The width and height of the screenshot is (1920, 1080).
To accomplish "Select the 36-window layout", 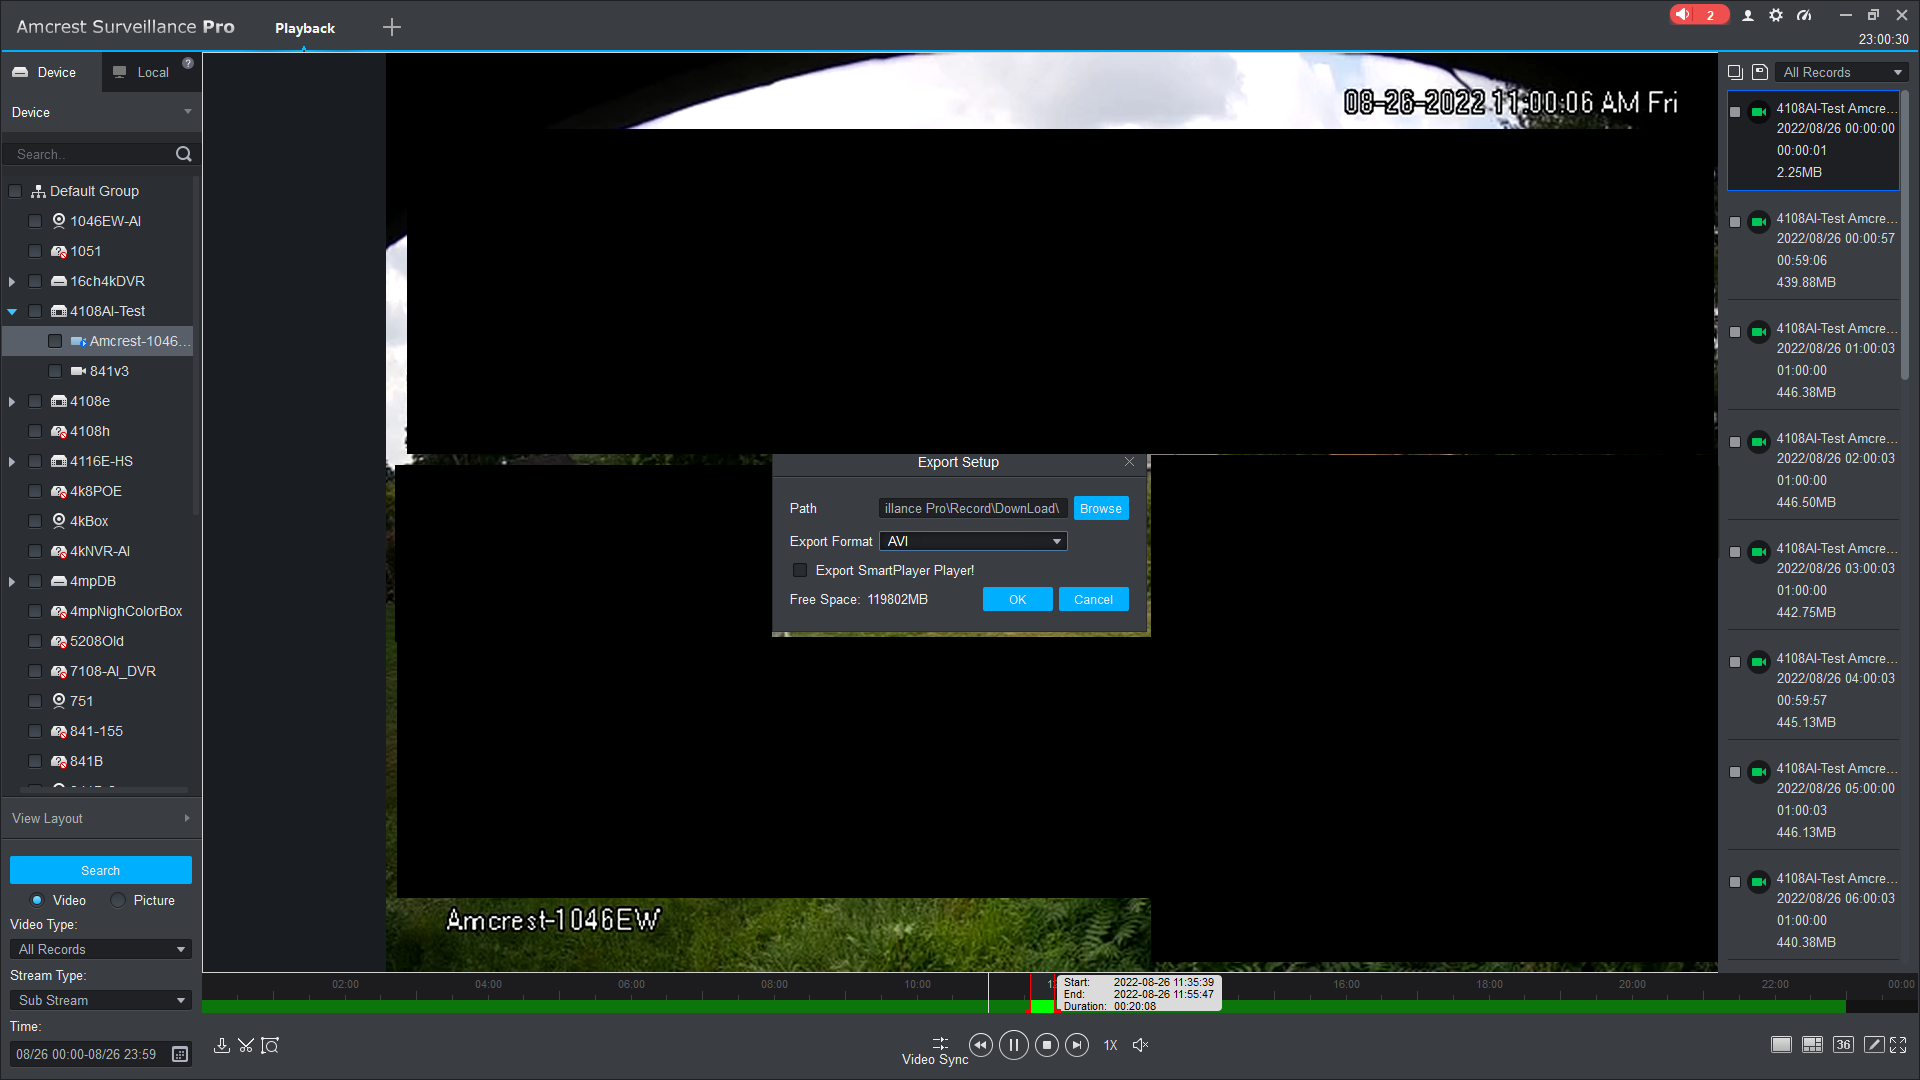I will tap(1843, 1045).
